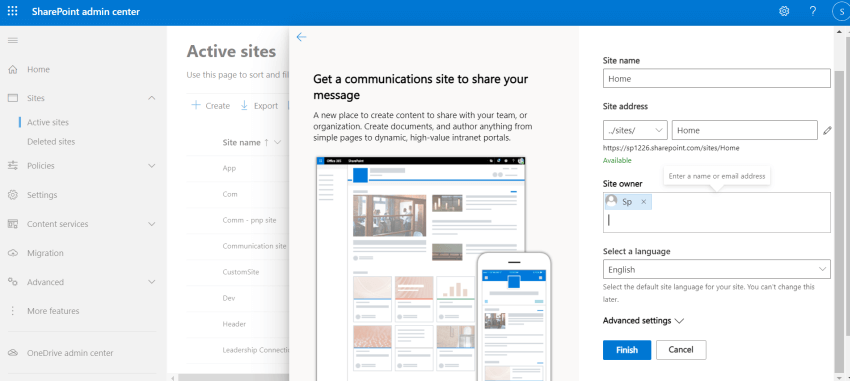Click the Policies sliders icon
The image size is (850, 381).
pos(13,166)
